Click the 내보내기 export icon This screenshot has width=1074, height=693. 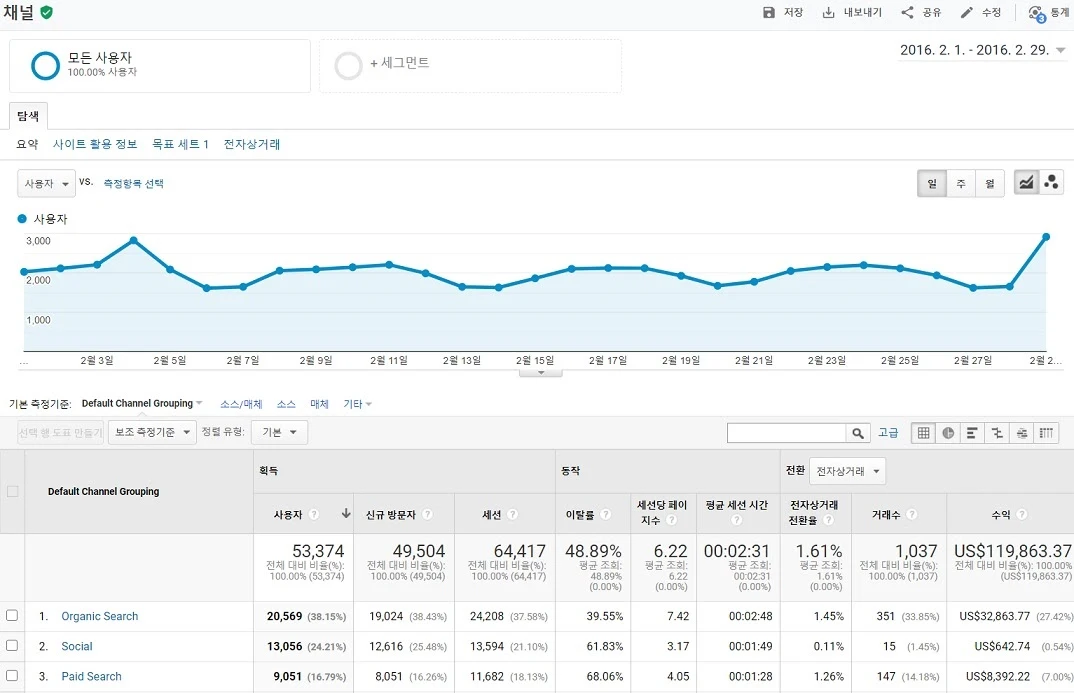point(828,12)
